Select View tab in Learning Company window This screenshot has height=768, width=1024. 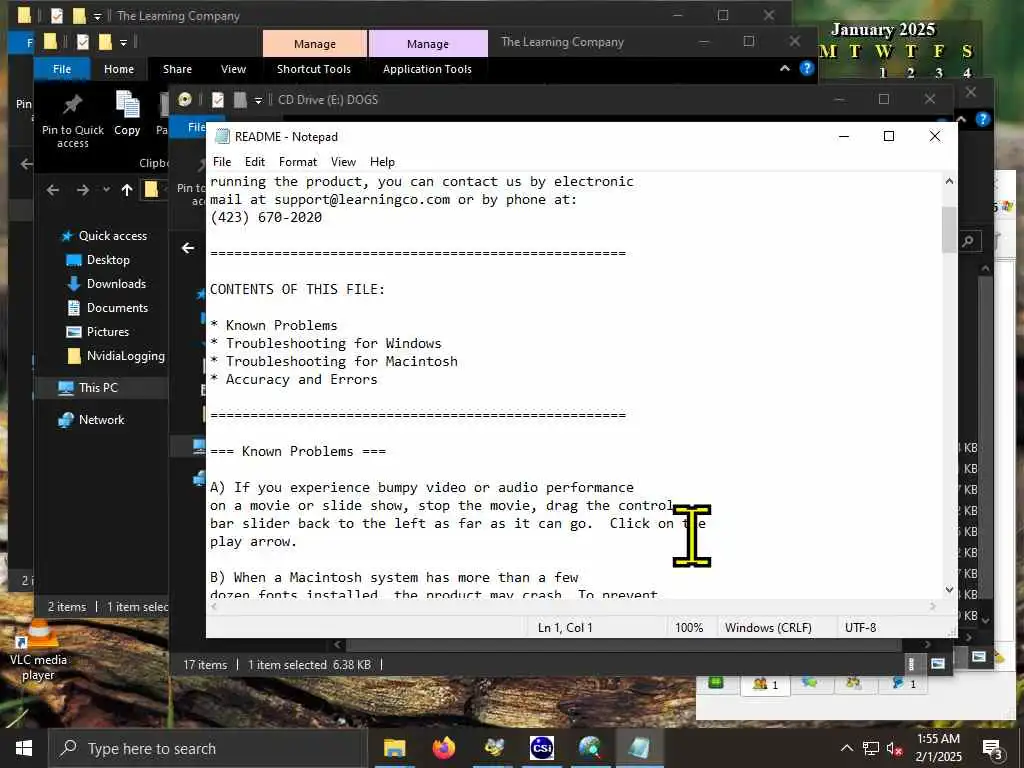[x=233, y=69]
